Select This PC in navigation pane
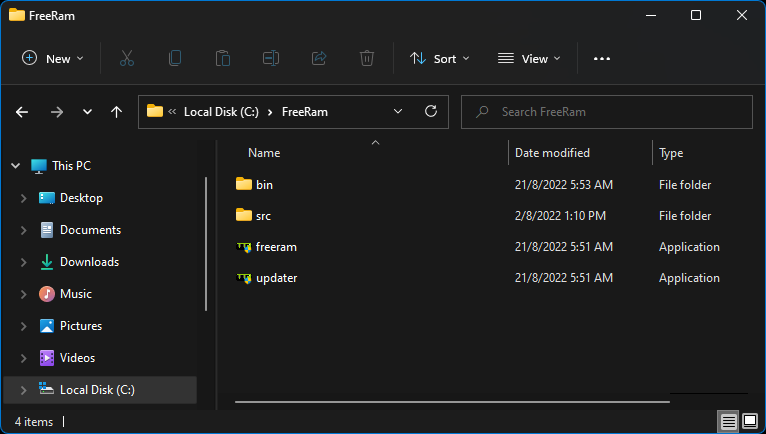This screenshot has width=766, height=434. [71, 166]
